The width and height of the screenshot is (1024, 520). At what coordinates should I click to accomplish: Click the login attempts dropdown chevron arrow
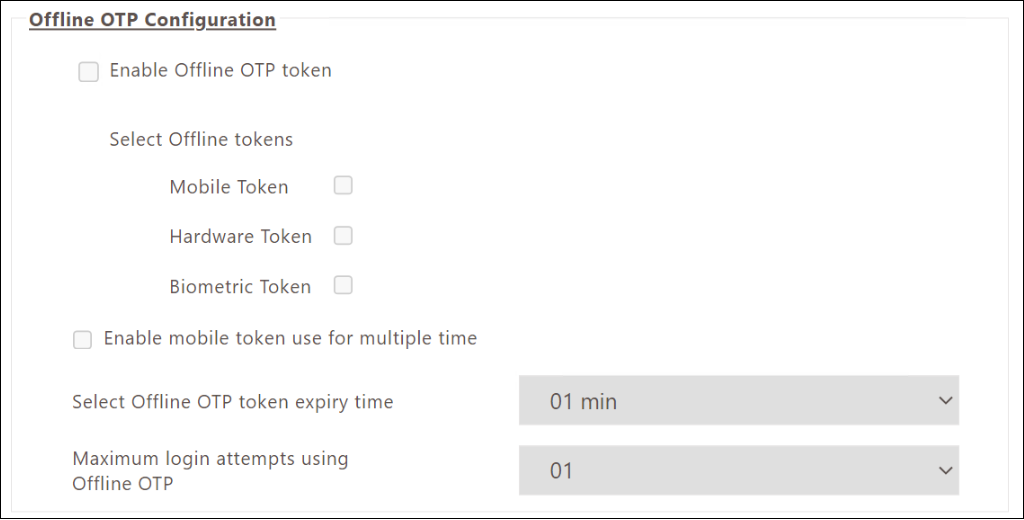945,470
